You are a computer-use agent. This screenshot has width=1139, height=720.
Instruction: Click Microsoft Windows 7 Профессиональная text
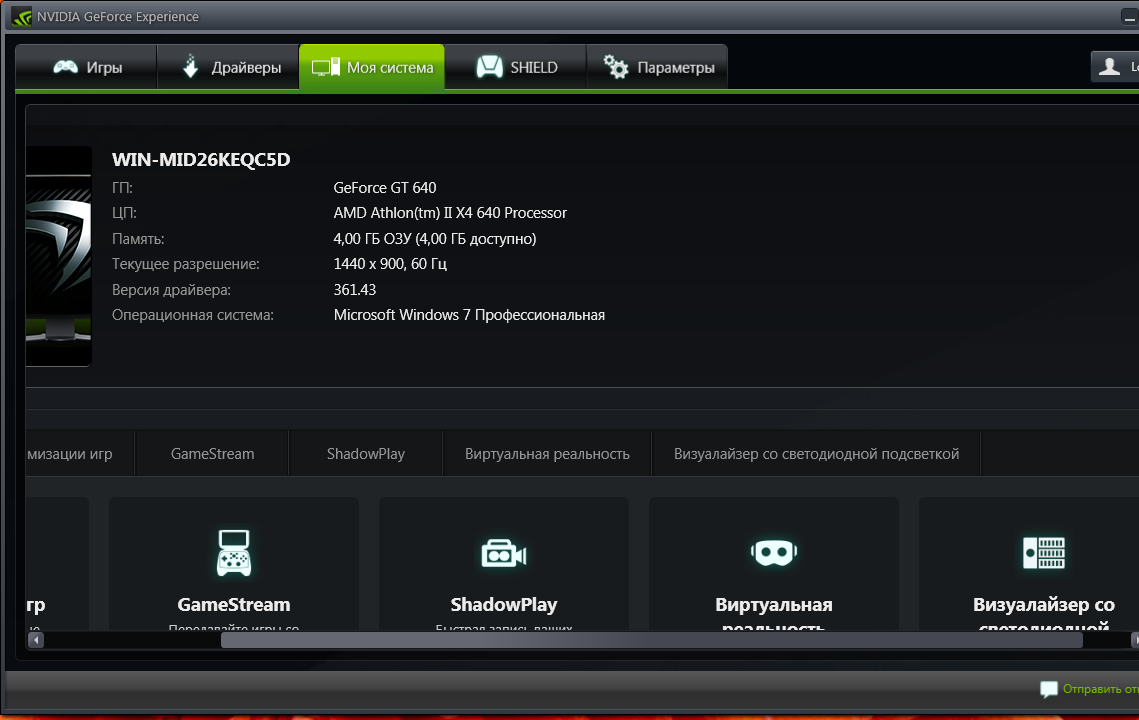tap(469, 315)
